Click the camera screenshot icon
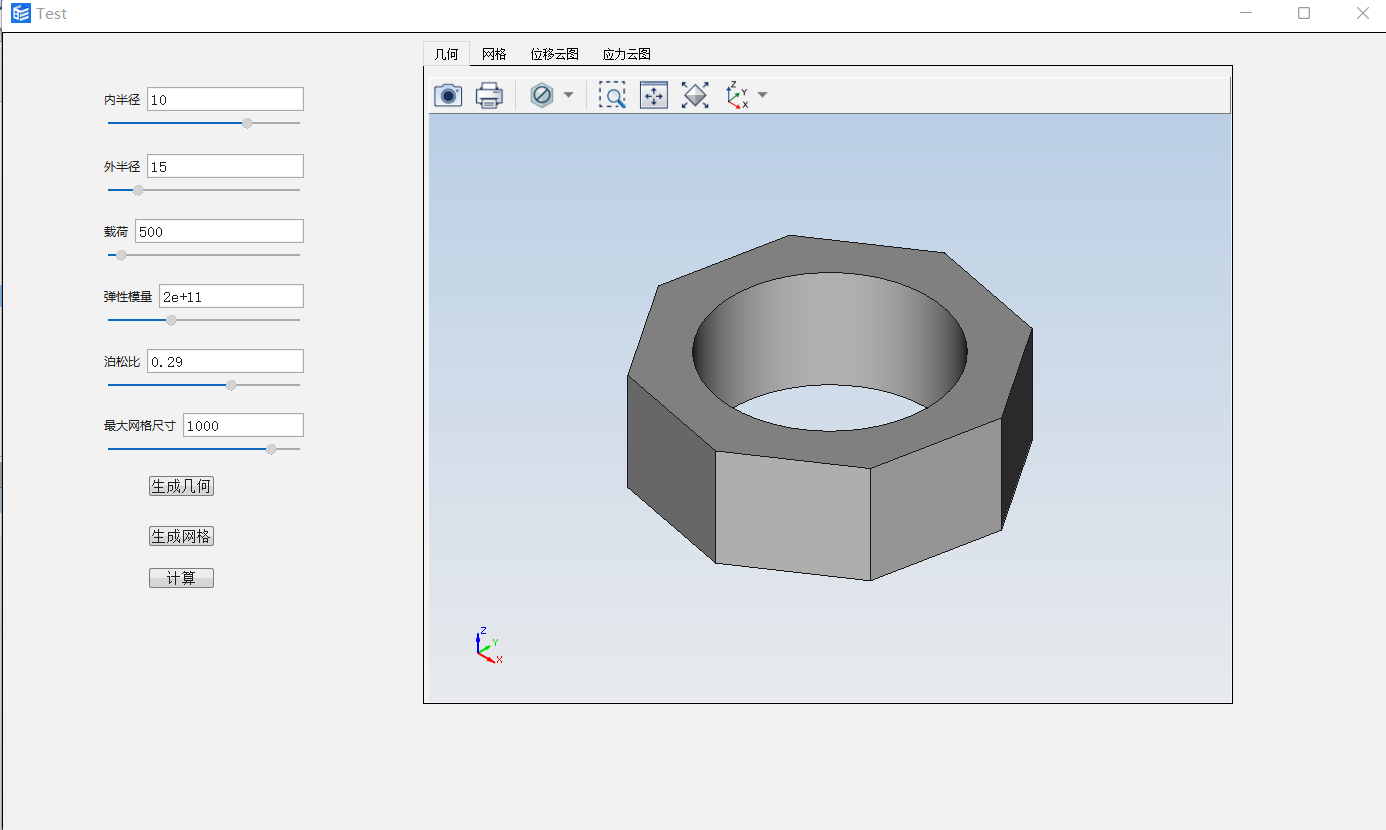Screen dimensions: 1386x830 [448, 95]
